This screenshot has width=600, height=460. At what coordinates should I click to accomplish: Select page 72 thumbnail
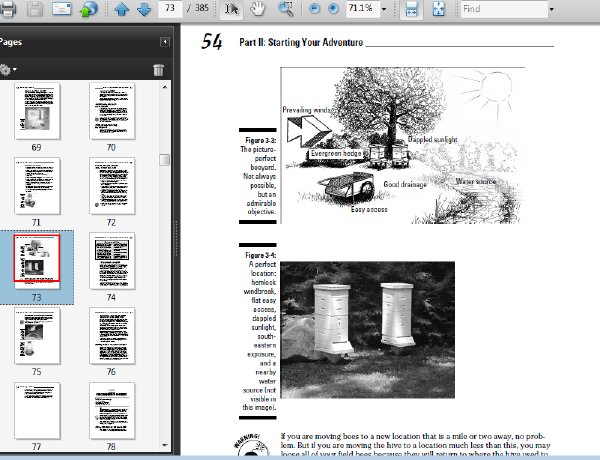click(112, 186)
